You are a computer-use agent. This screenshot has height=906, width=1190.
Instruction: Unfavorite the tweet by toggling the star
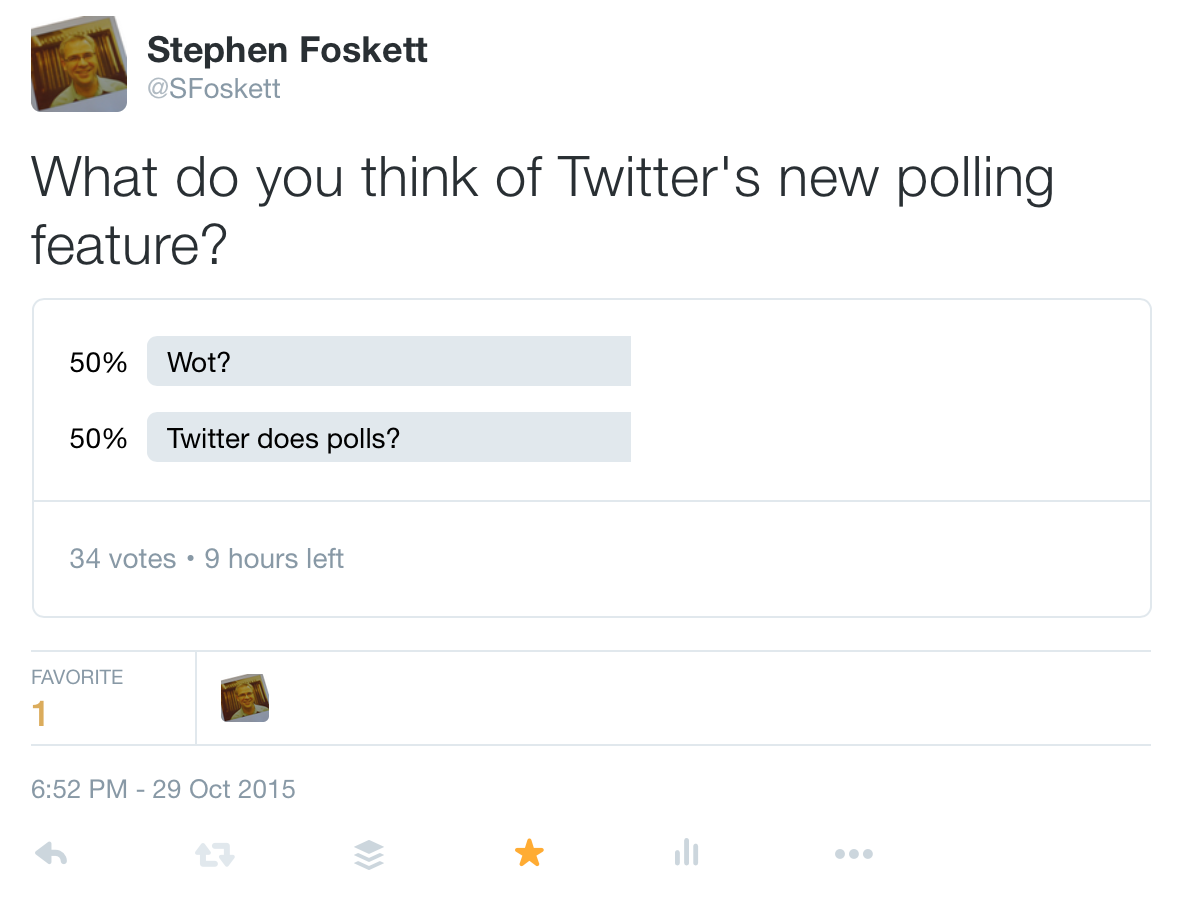pyautogui.click(x=529, y=852)
